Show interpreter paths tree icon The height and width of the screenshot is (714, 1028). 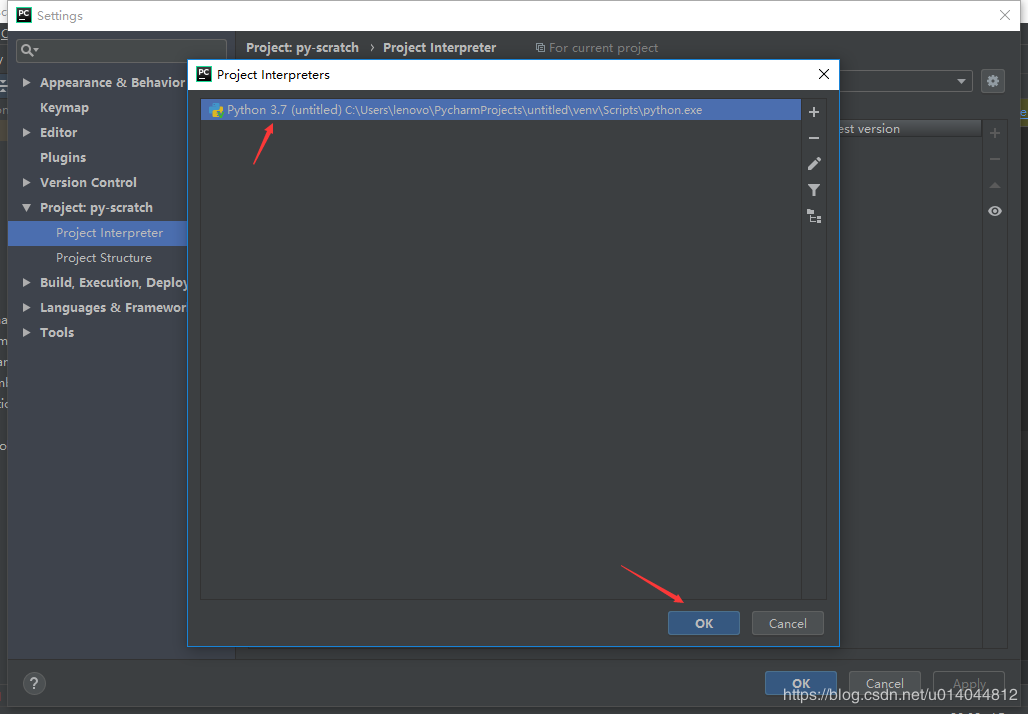click(814, 216)
